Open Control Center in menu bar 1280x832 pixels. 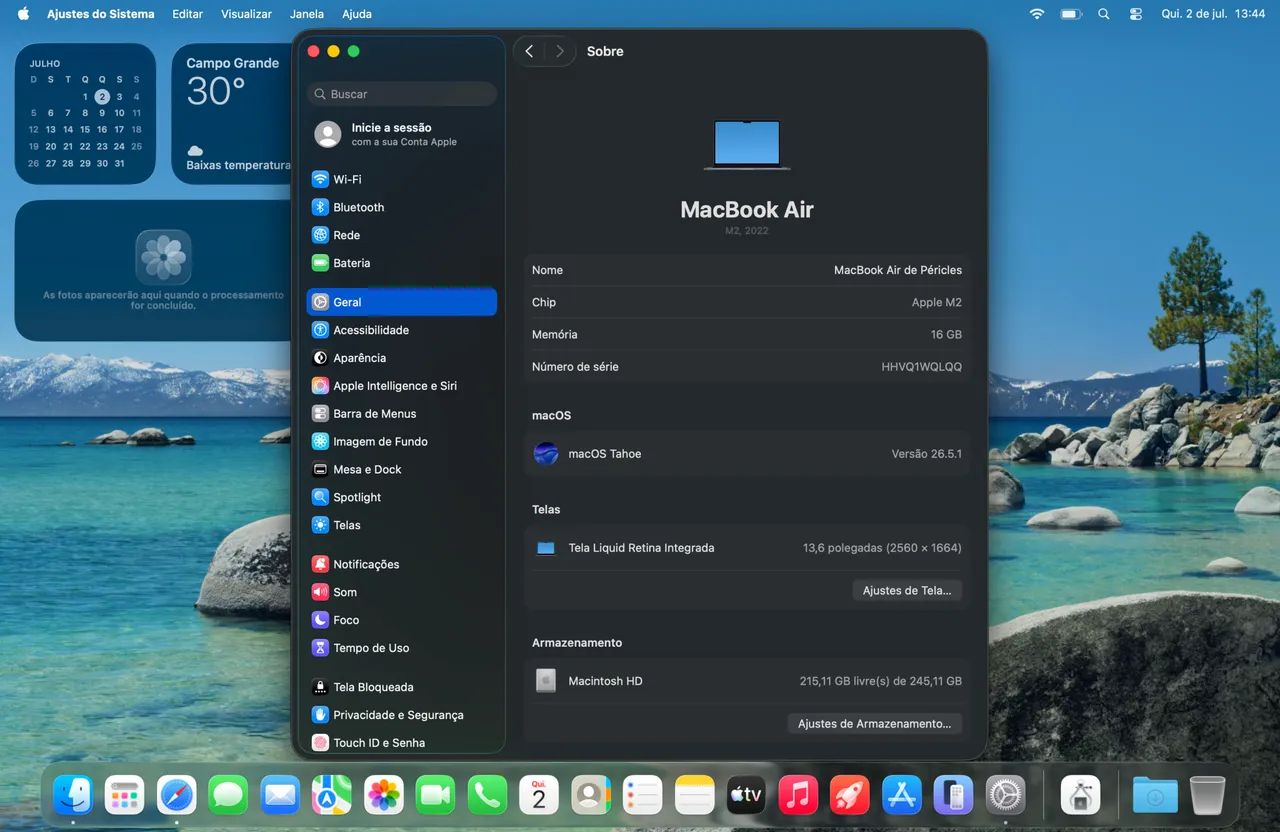[1136, 14]
